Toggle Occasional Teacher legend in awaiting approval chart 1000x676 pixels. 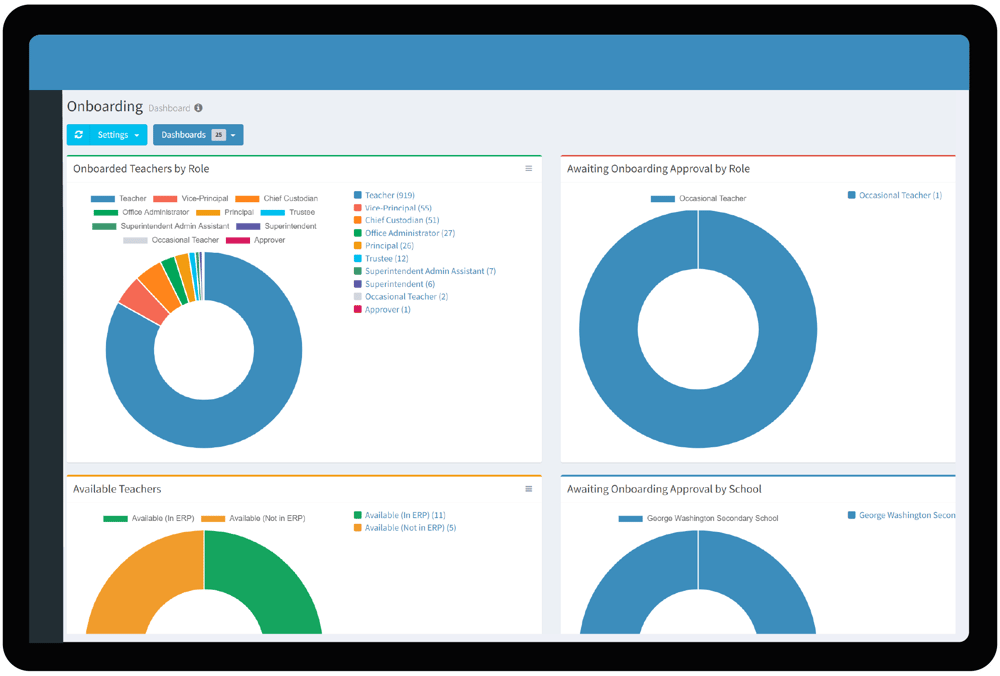click(x=698, y=198)
